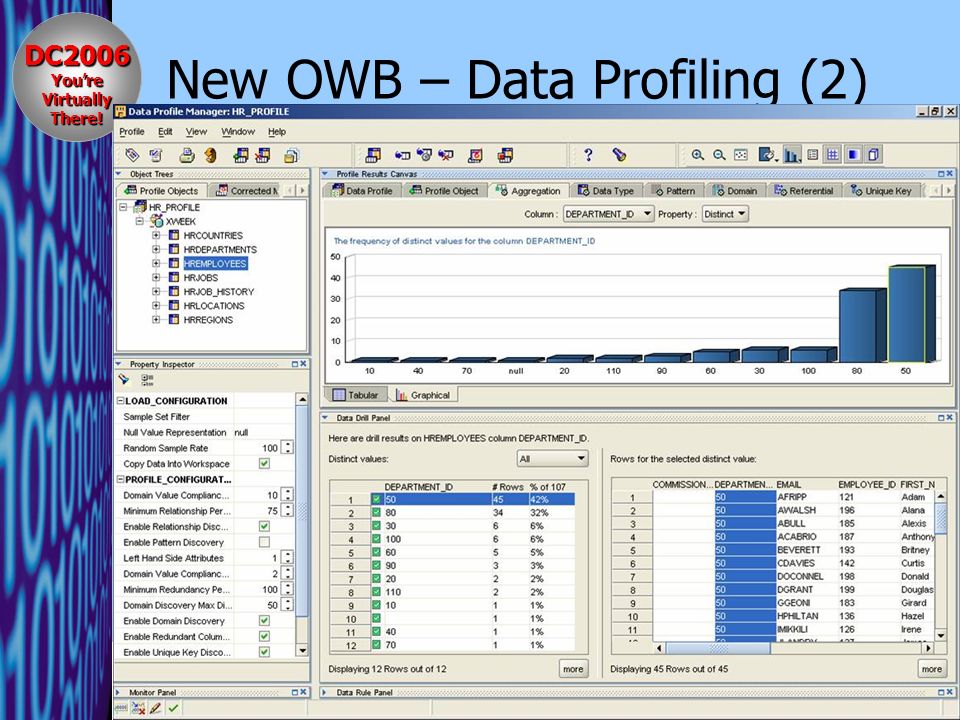960x720 pixels.
Task: Click the HR_PROFILE icon in the object tree
Action: 140,207
